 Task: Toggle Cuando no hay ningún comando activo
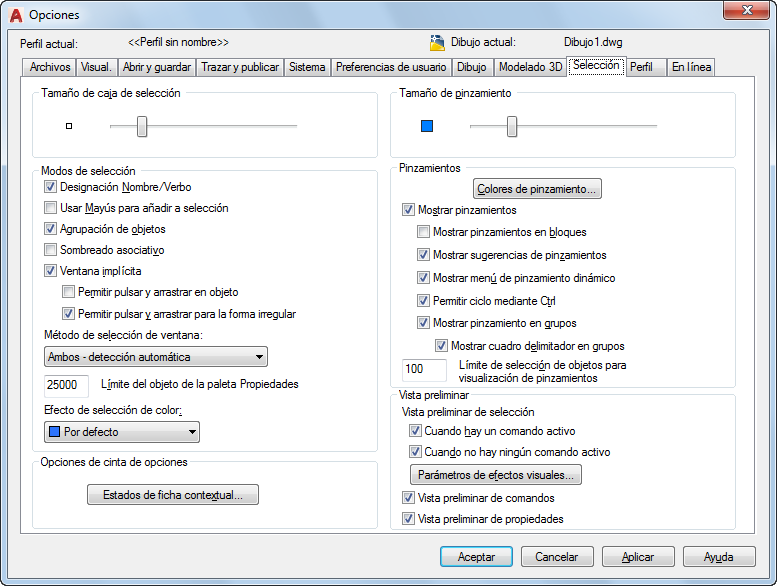415,452
